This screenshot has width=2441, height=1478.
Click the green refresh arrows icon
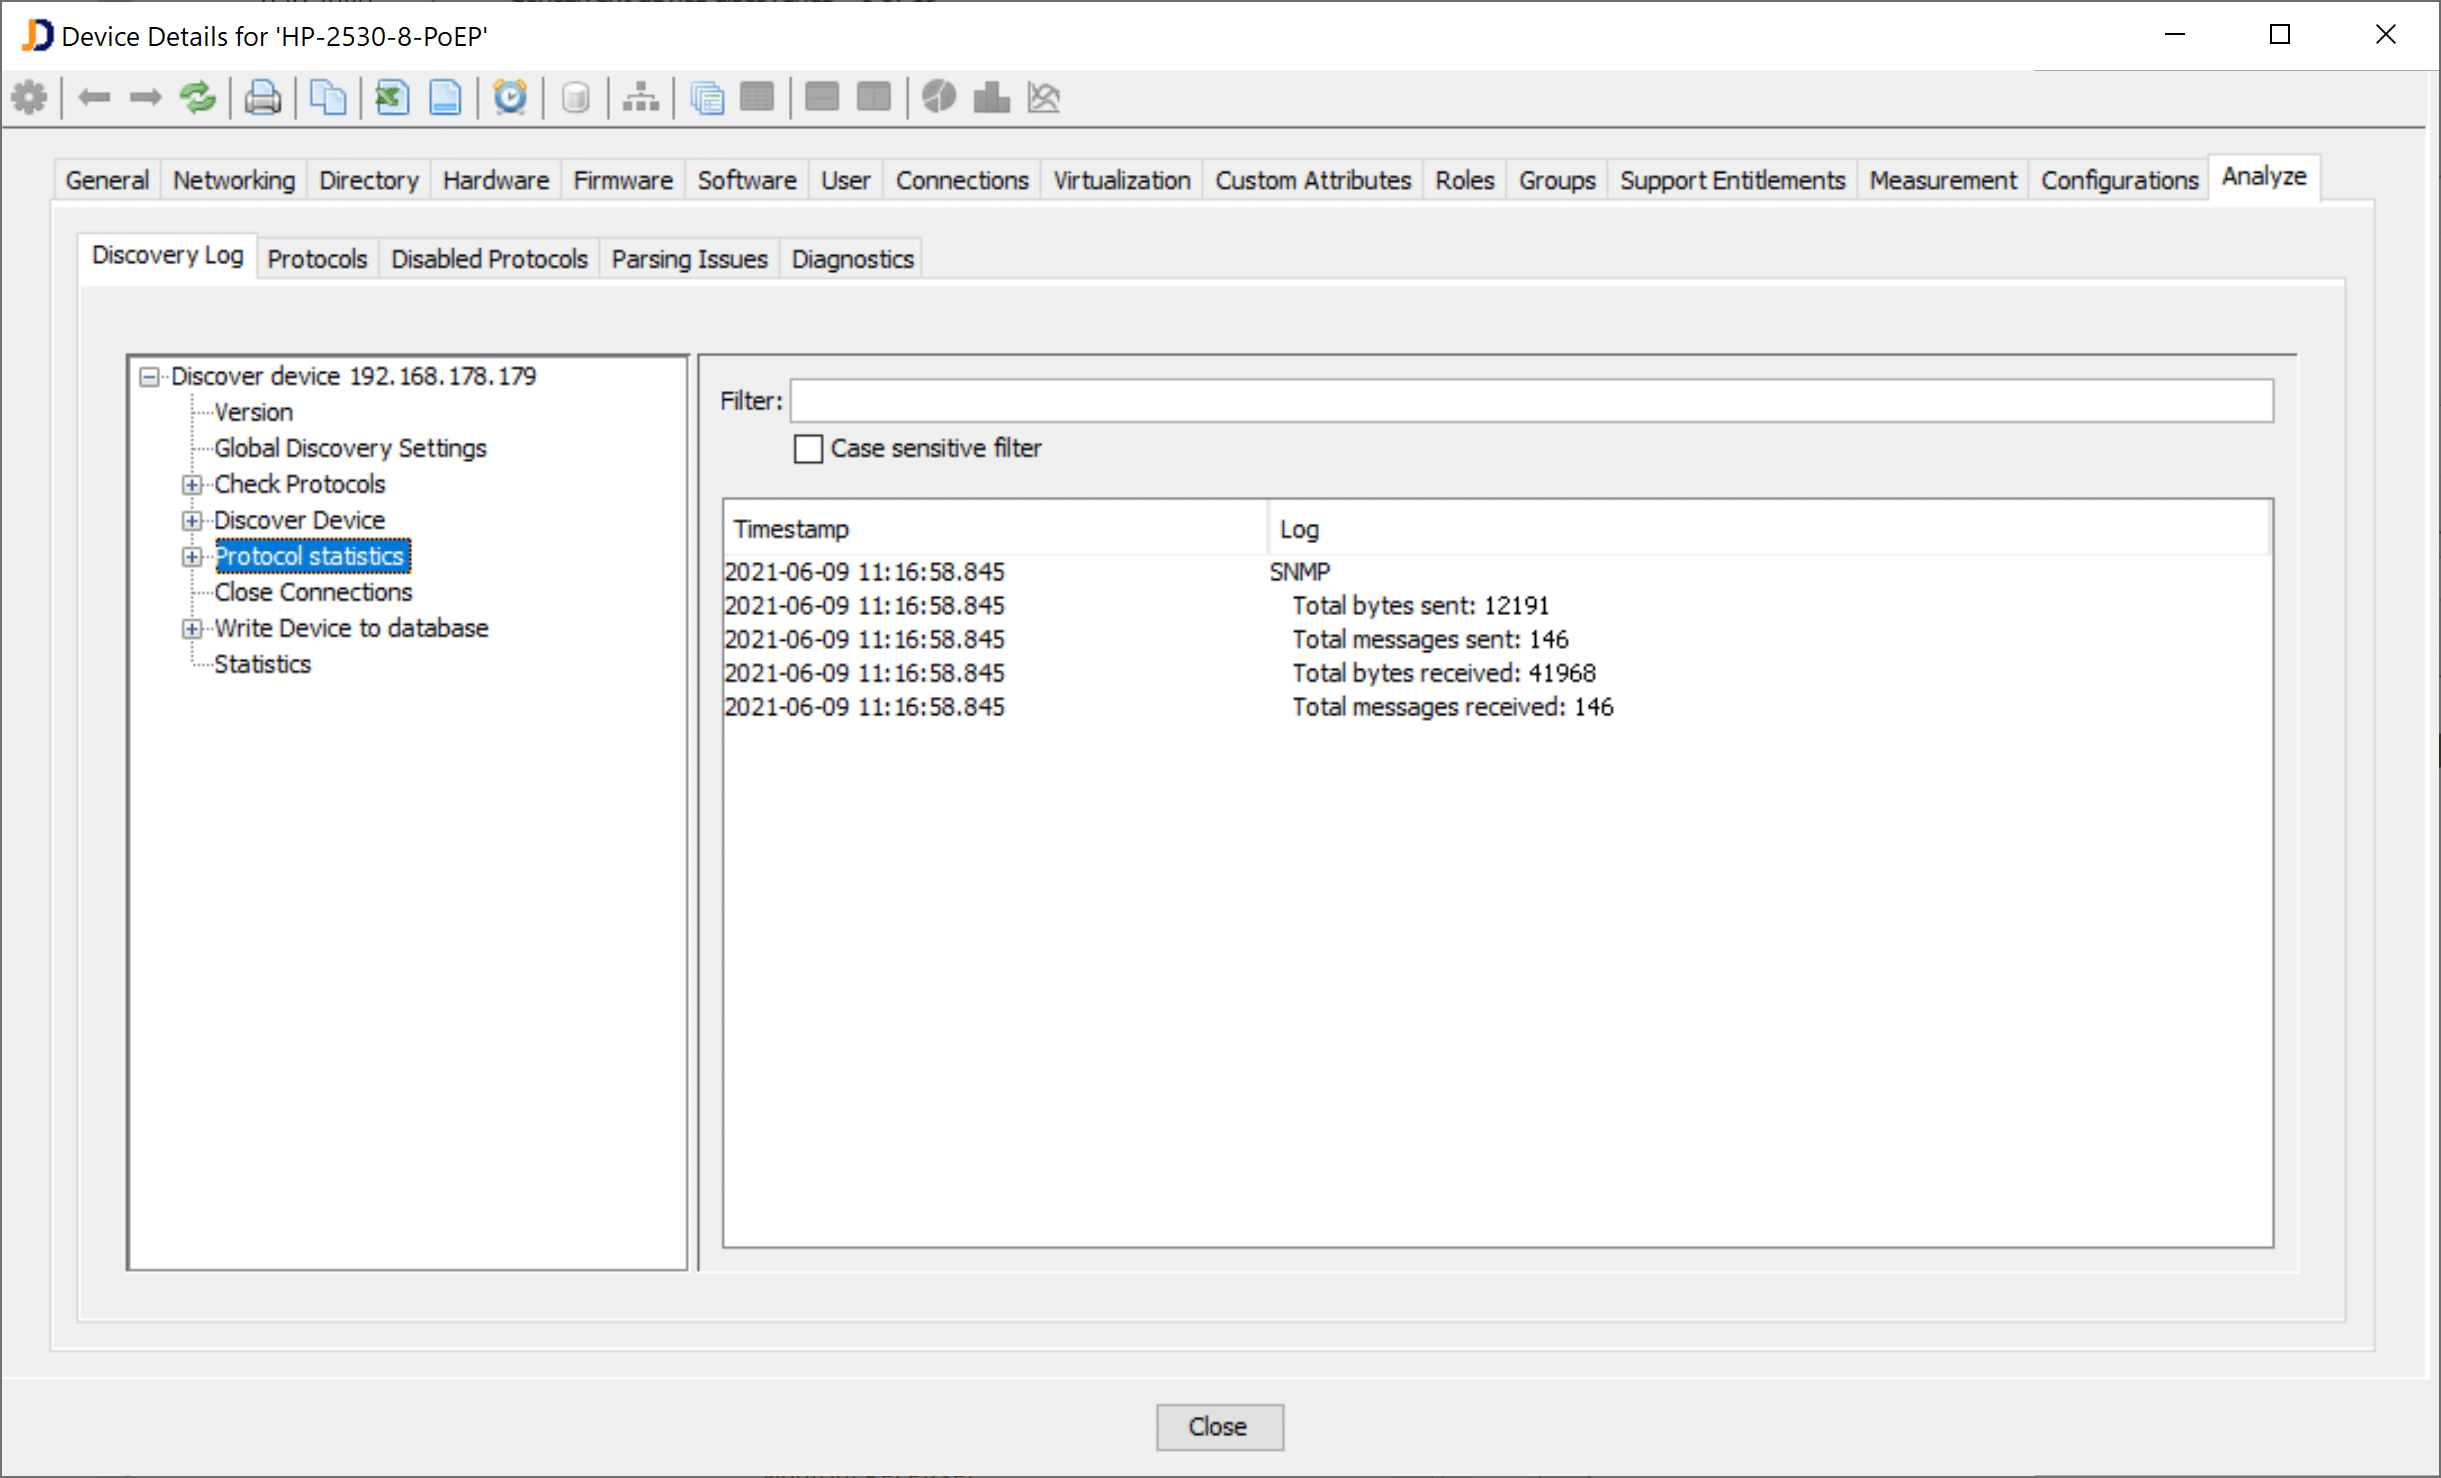pos(198,98)
